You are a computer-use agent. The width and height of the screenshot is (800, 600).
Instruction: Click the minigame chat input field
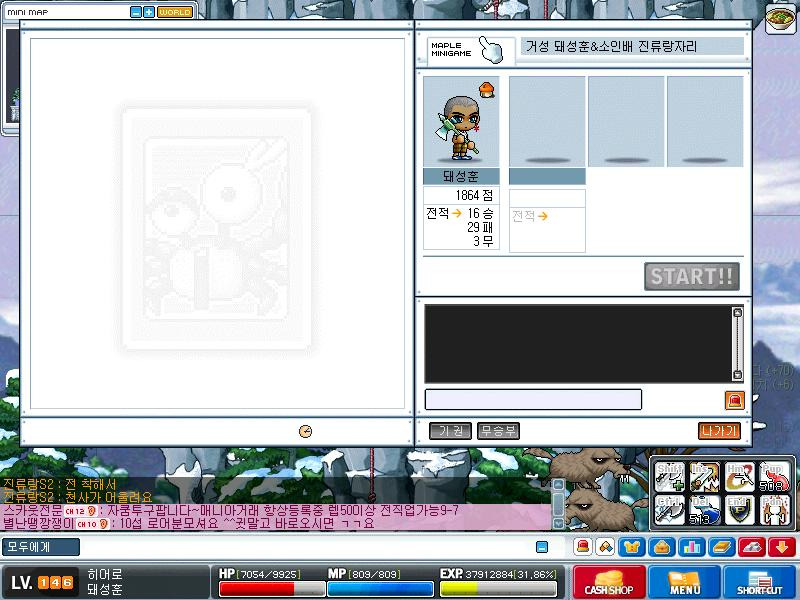(533, 399)
